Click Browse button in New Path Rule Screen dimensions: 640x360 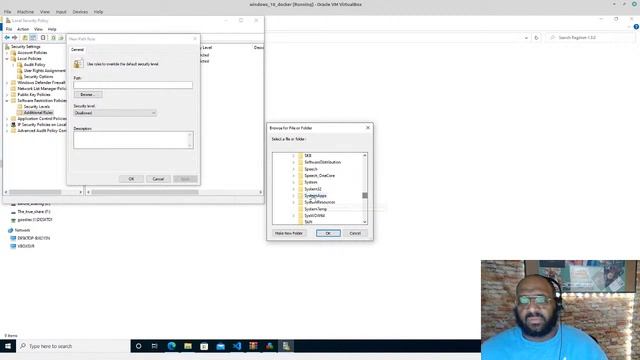(88, 94)
